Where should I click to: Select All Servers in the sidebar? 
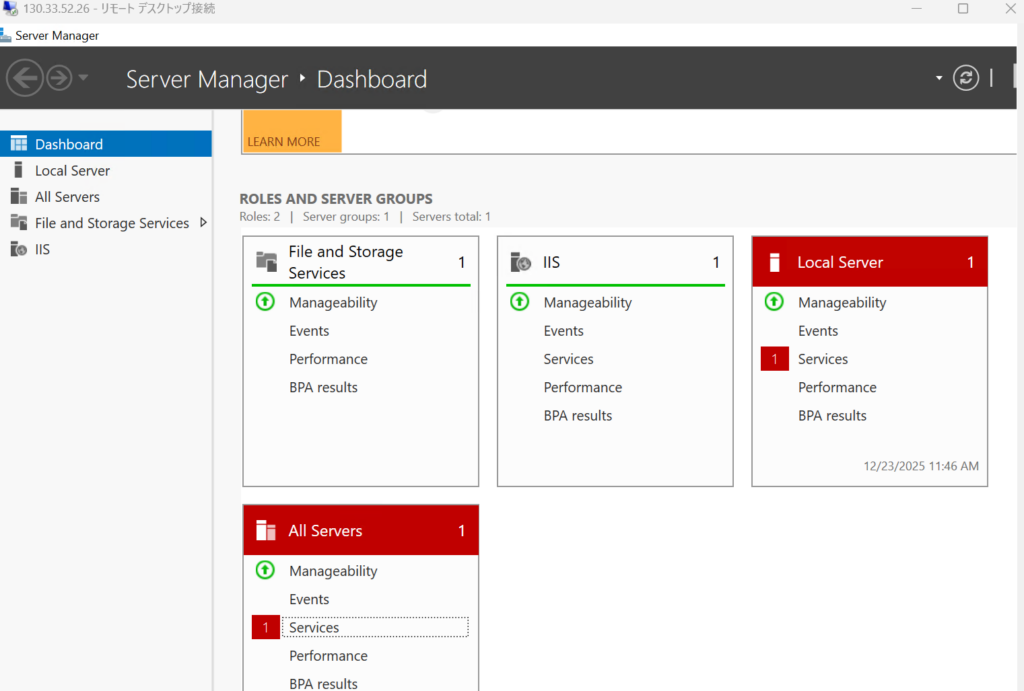67,197
